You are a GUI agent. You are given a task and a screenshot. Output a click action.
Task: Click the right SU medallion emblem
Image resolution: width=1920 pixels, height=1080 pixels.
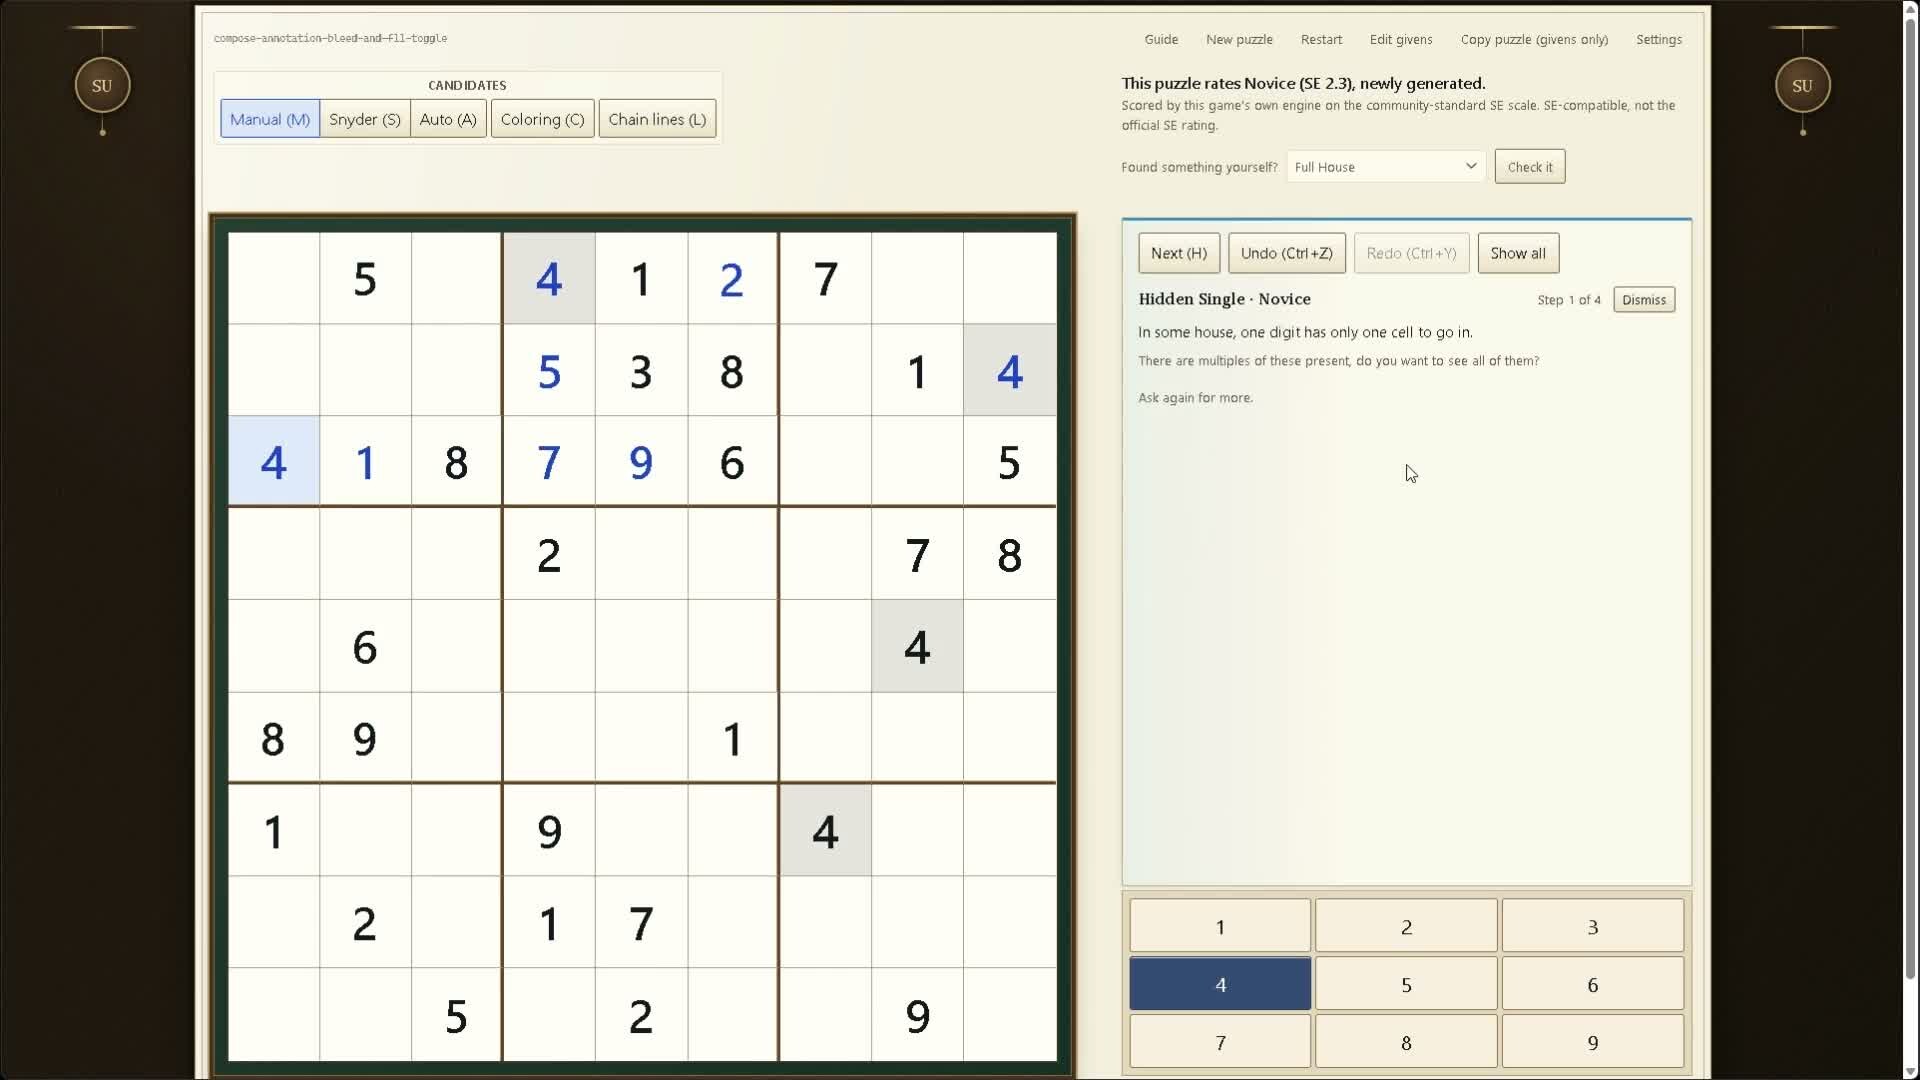1802,86
